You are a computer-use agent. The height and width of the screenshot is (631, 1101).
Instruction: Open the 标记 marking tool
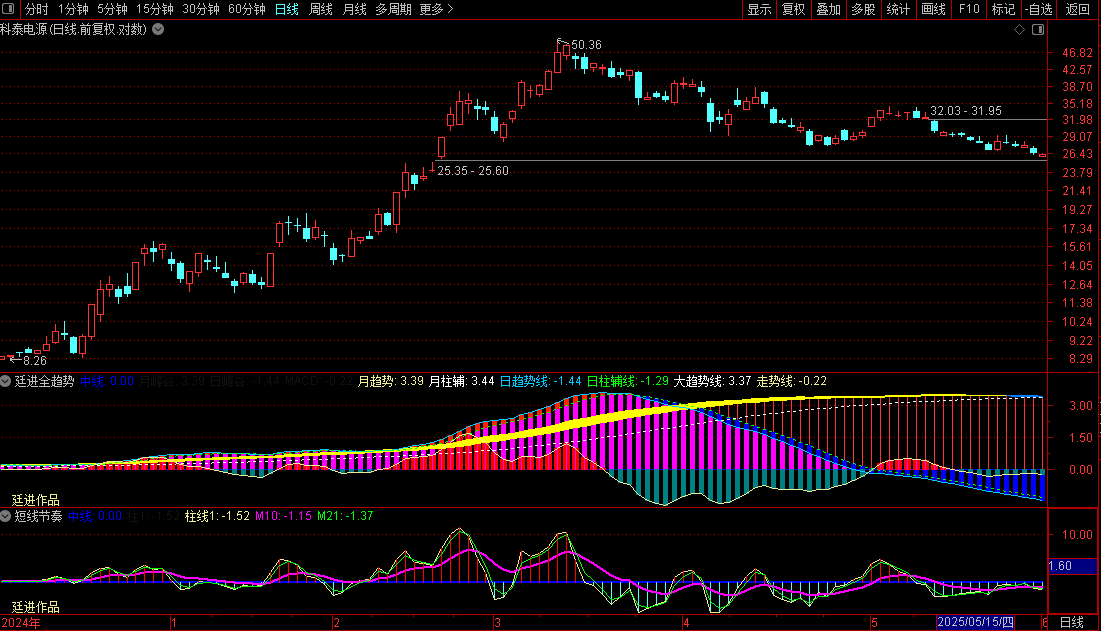[1003, 9]
